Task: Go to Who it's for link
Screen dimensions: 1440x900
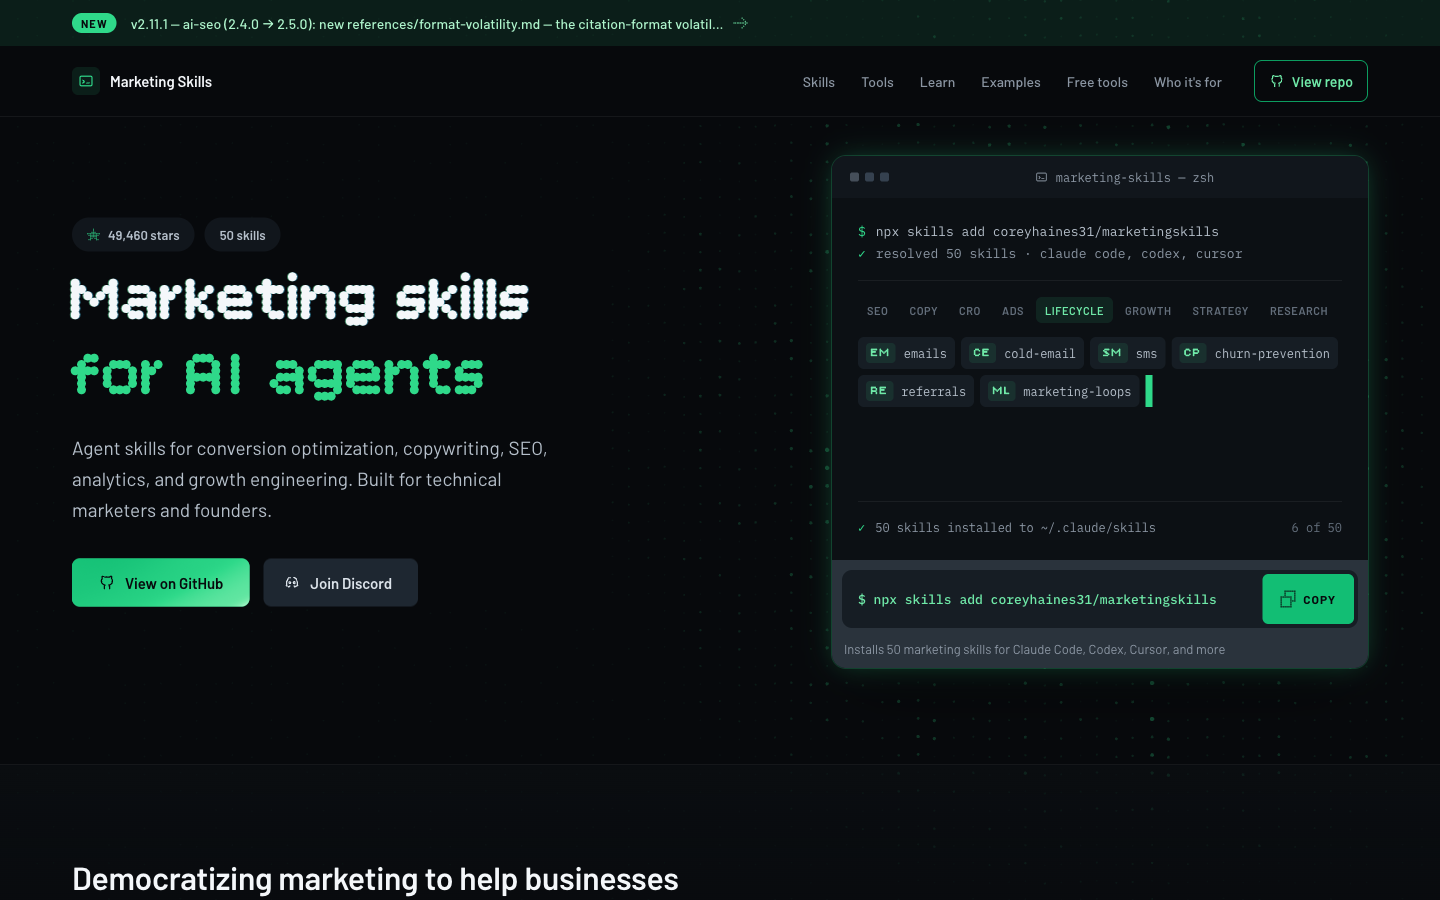Action: [1187, 82]
